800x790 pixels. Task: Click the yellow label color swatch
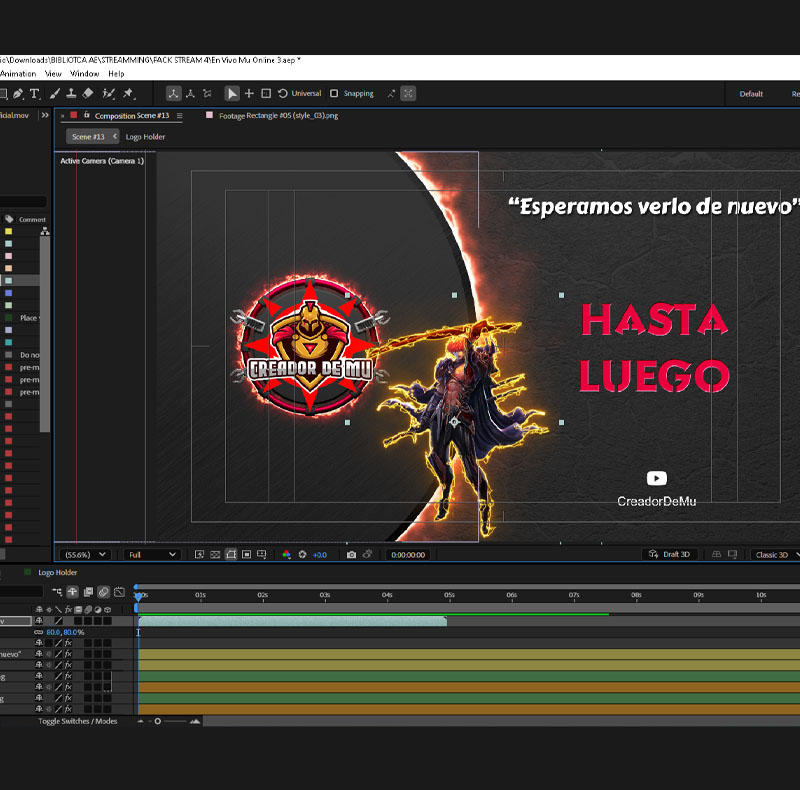tap(9, 231)
